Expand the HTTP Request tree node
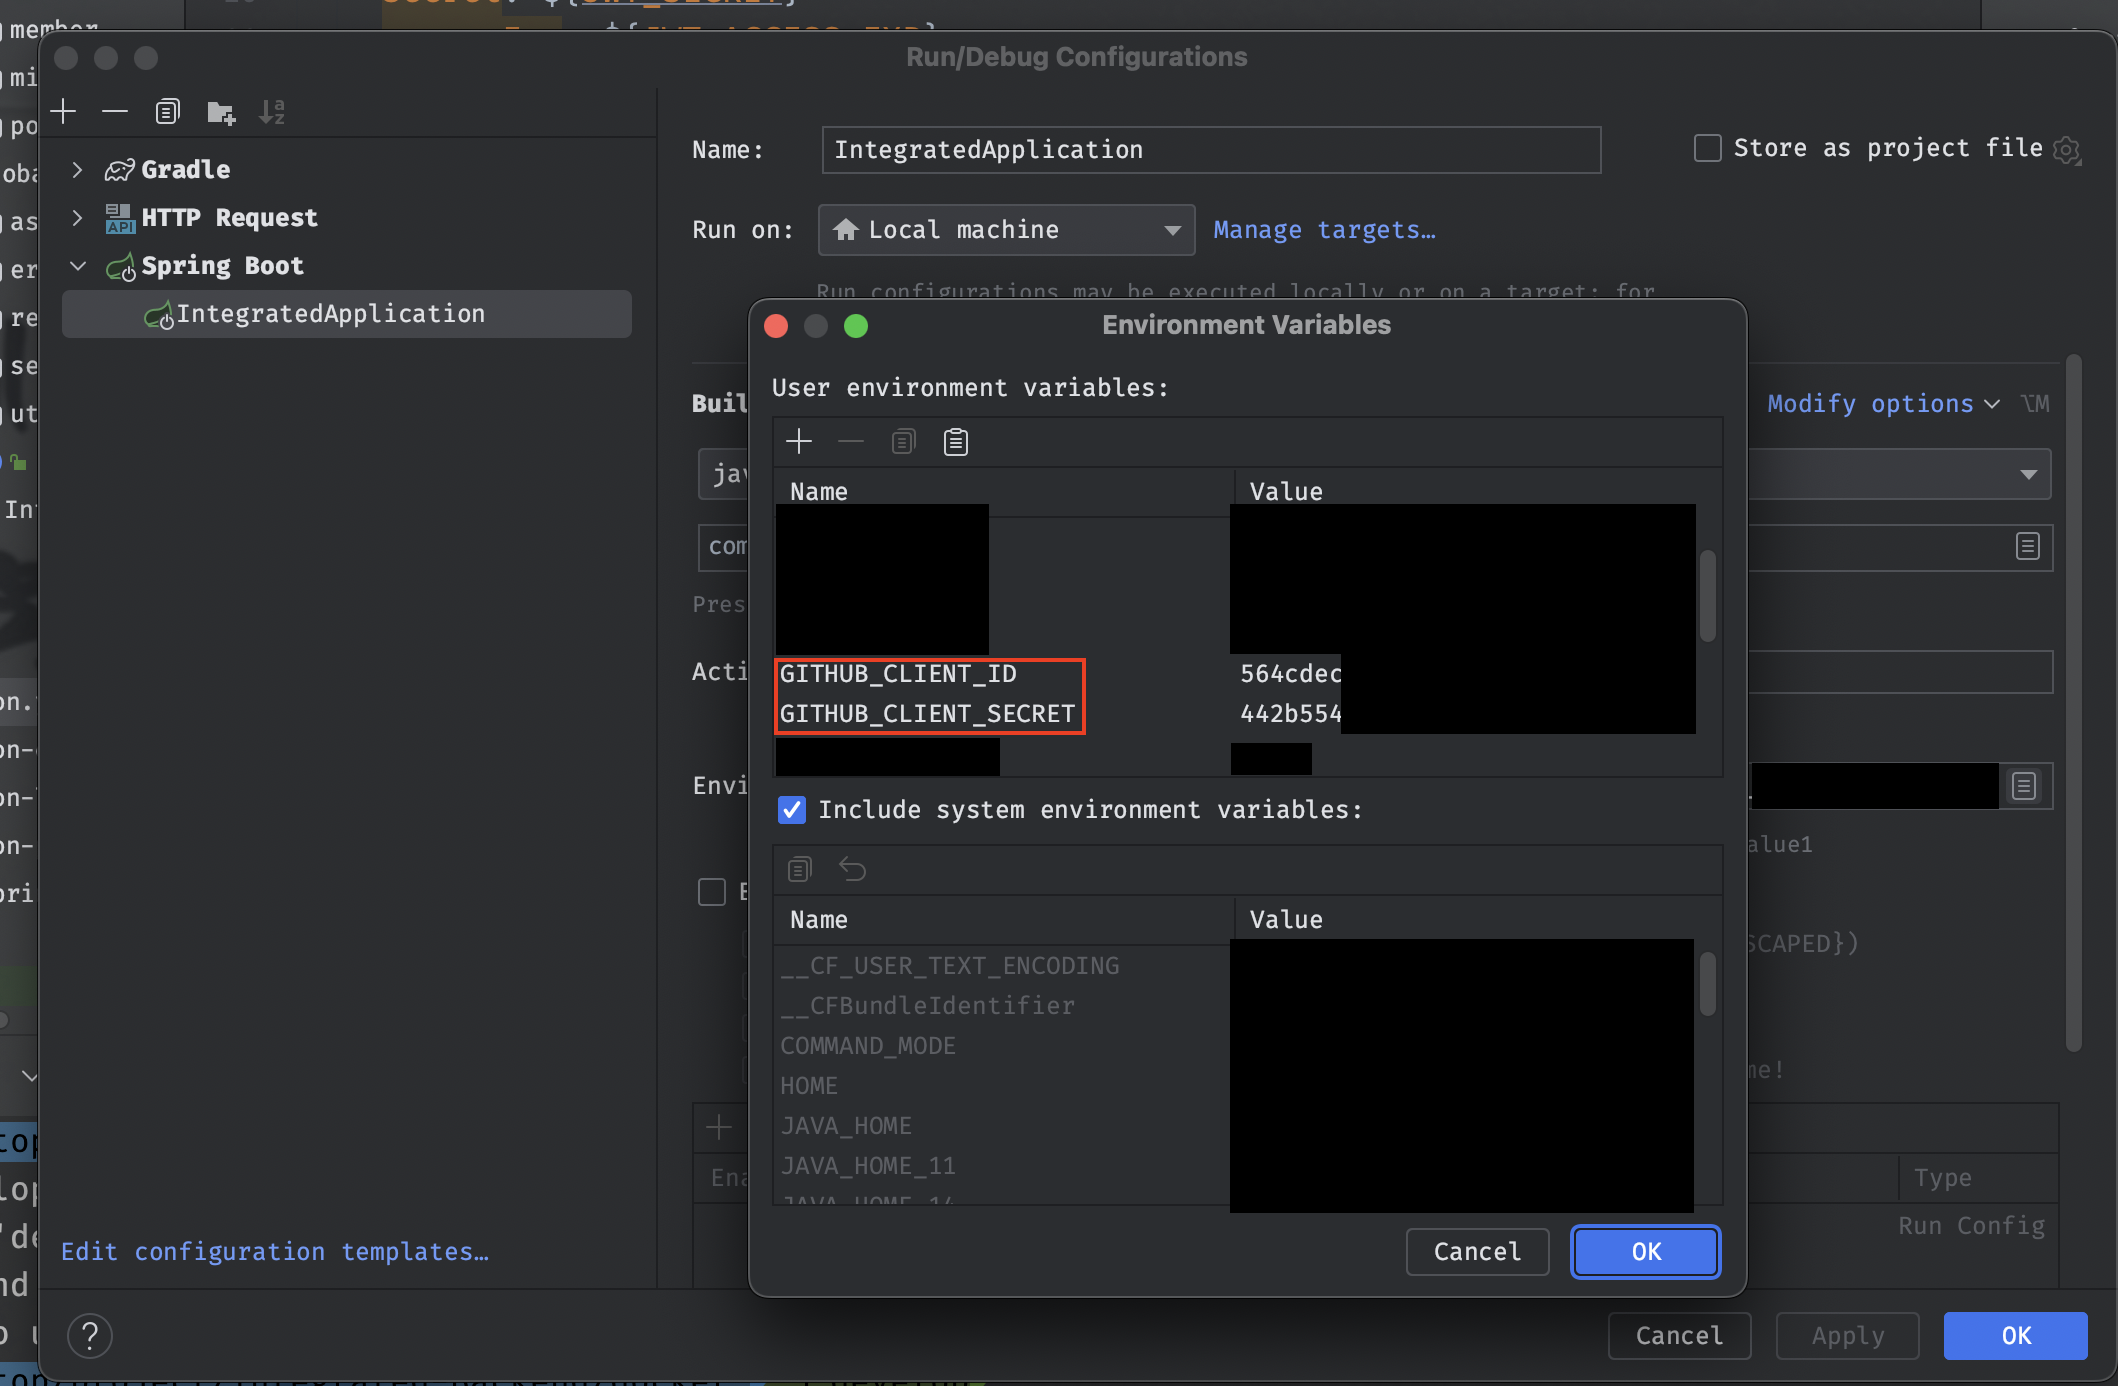 point(78,218)
